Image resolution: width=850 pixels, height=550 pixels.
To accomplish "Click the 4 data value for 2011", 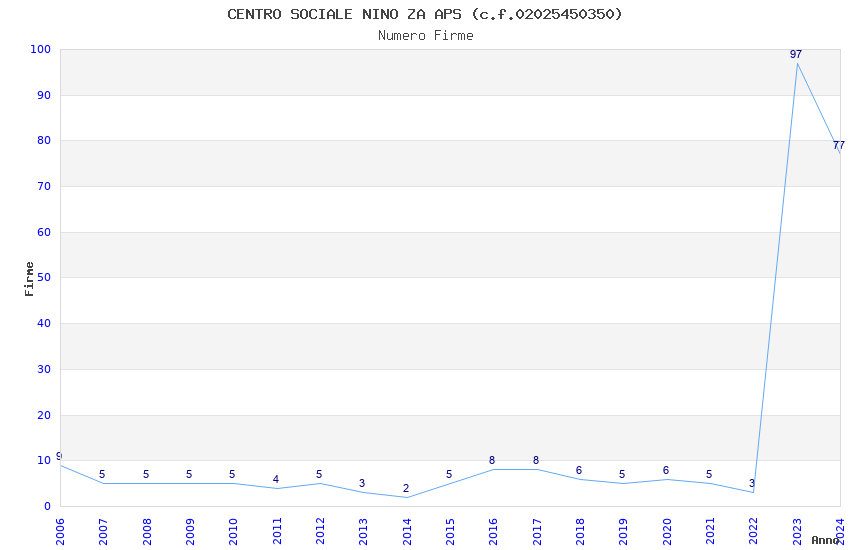I will (x=276, y=479).
